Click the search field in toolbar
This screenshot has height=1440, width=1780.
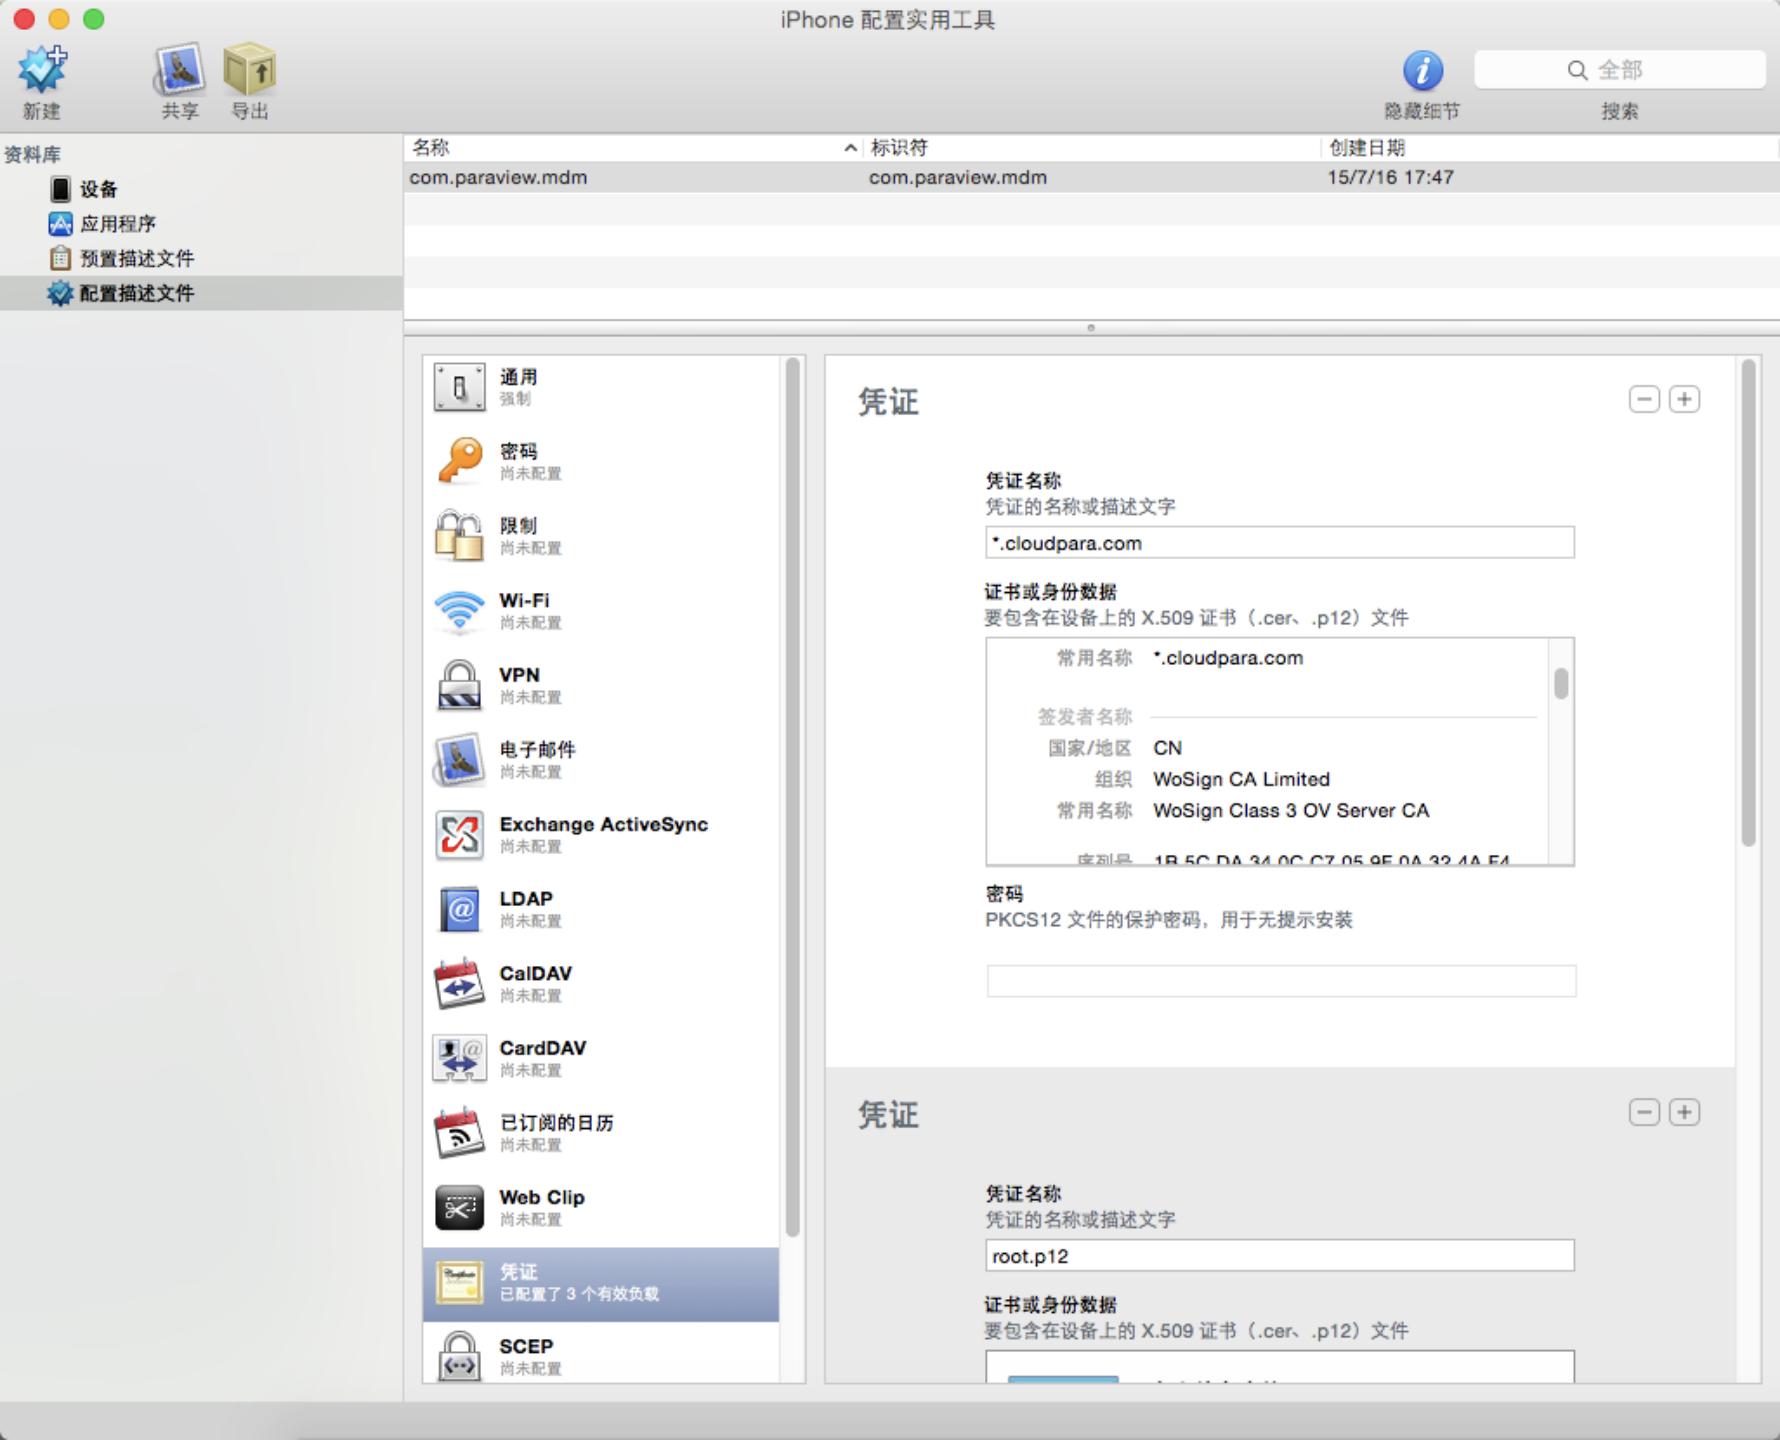click(x=1619, y=70)
